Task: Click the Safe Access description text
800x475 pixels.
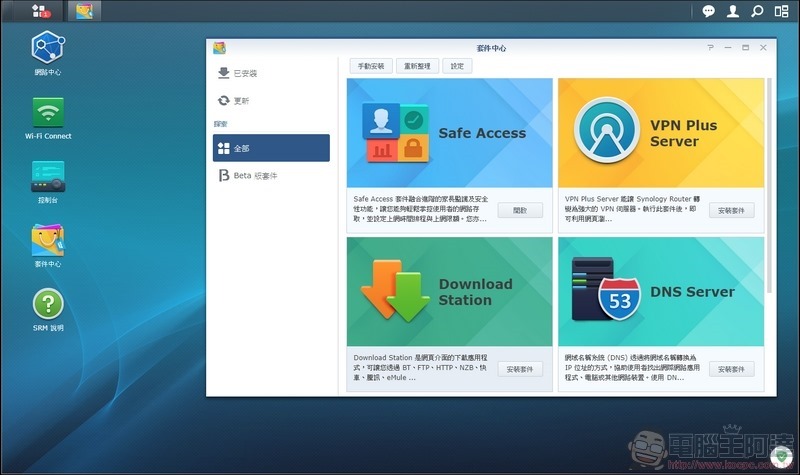Action: coord(420,209)
